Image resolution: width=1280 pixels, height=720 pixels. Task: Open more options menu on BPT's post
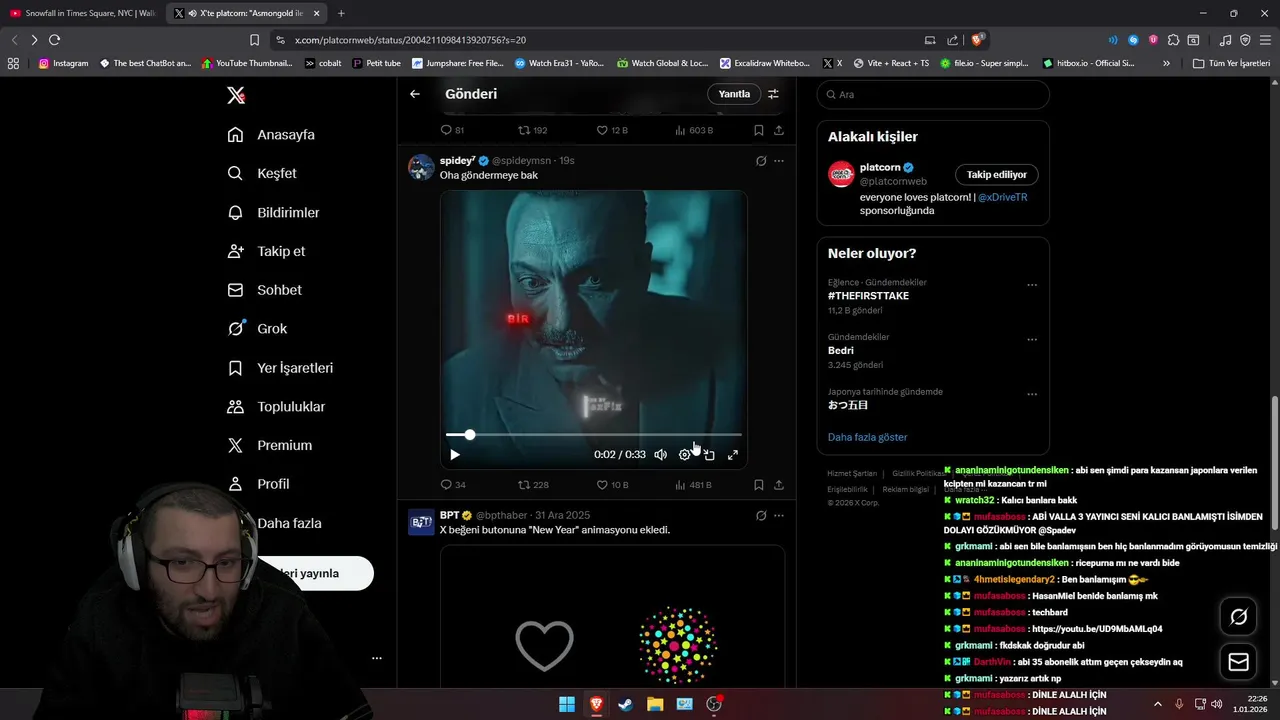[779, 516]
